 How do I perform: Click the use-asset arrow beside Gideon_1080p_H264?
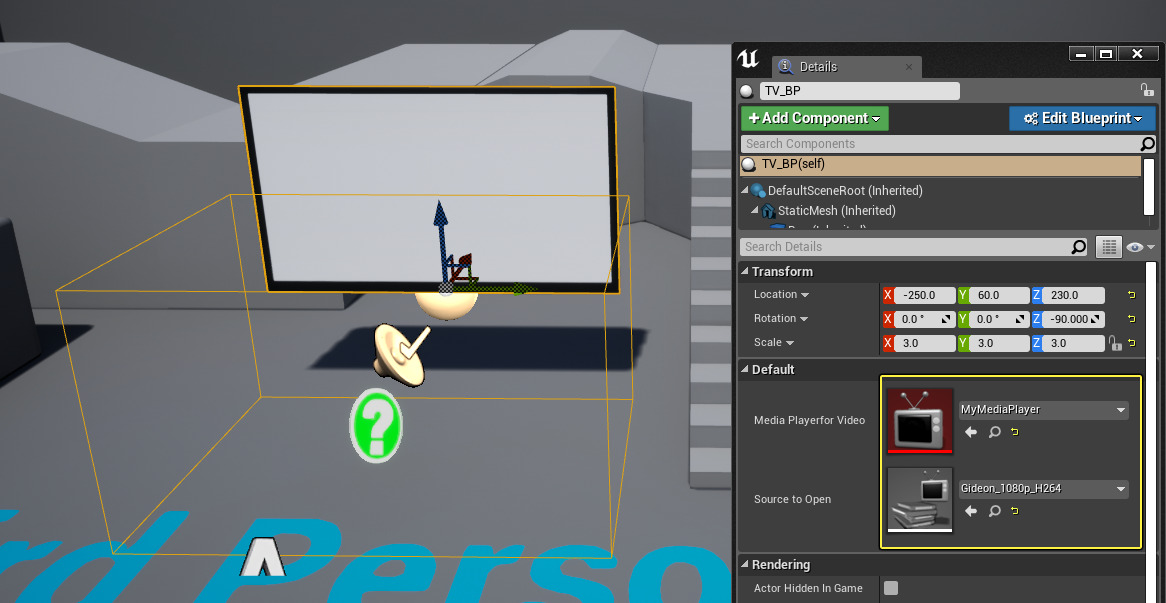pos(968,511)
